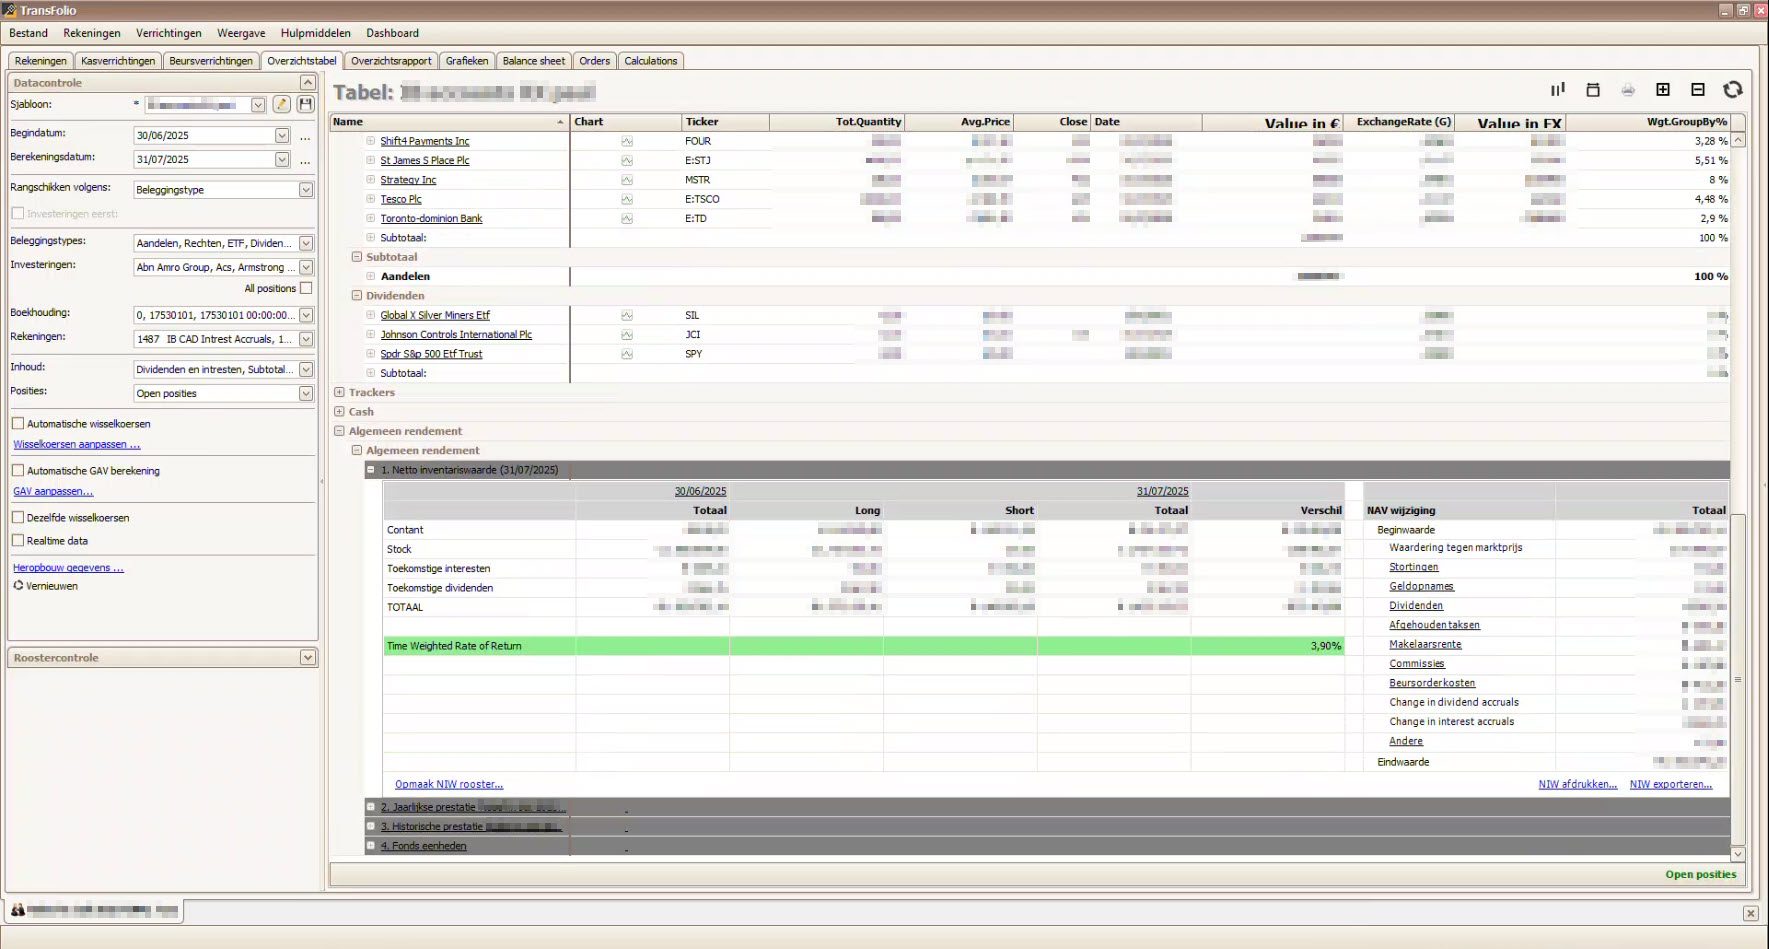Click the Begindatum date field

(x=204, y=136)
